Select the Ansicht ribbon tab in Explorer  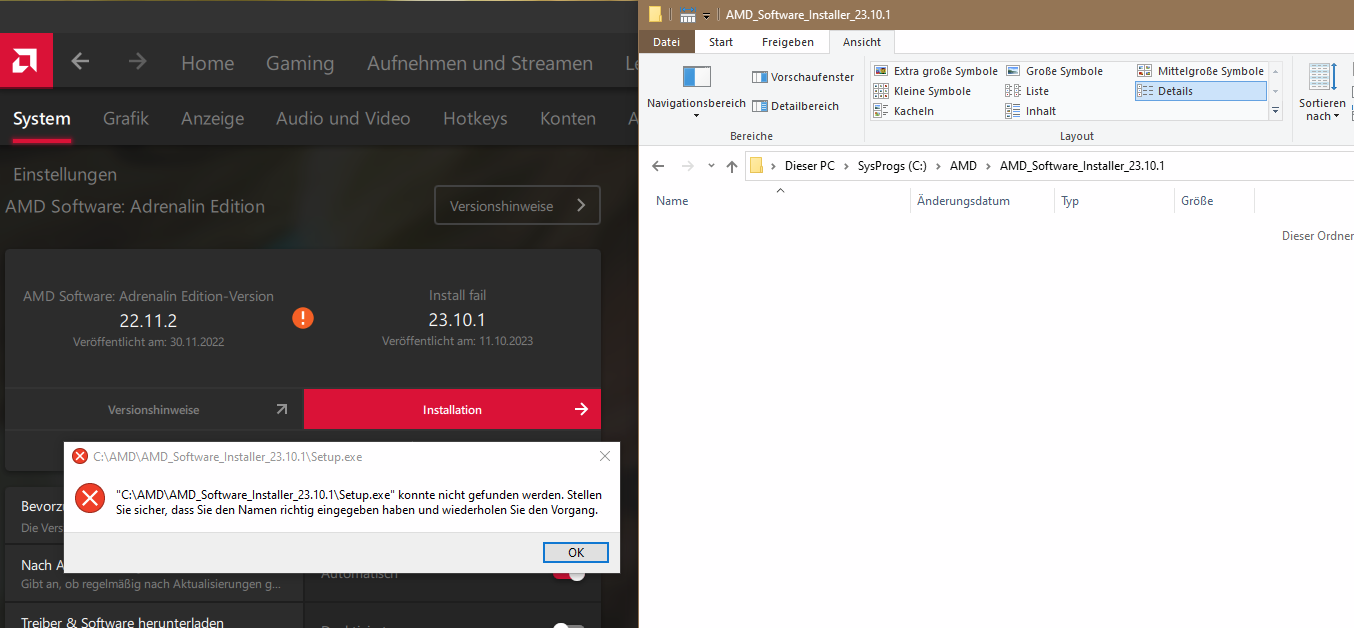click(x=862, y=42)
